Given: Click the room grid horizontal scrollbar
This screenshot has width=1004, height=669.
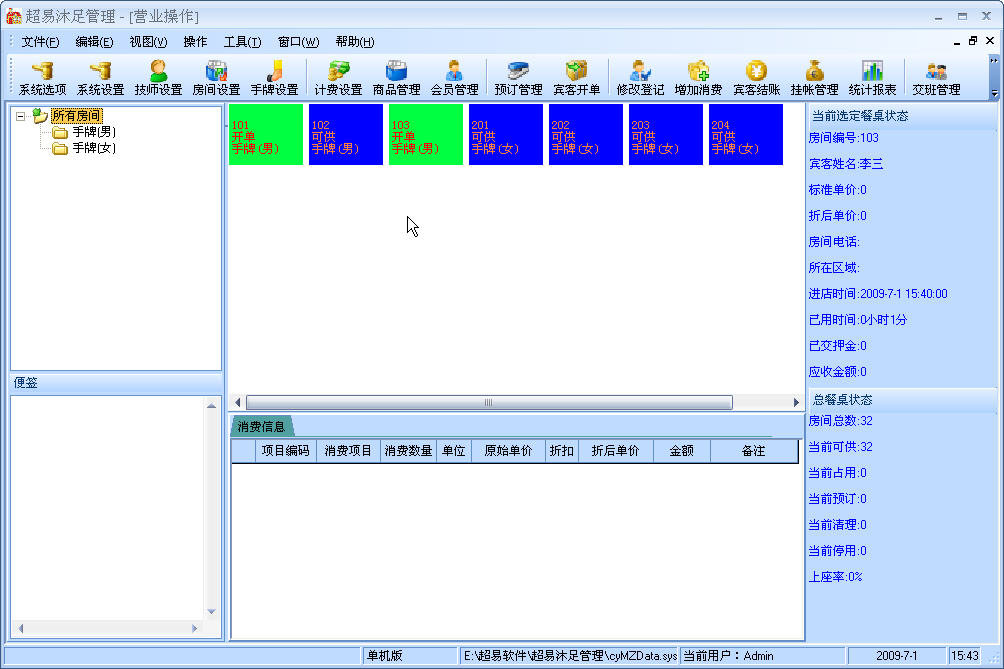Looking at the screenshot, I should click(489, 402).
